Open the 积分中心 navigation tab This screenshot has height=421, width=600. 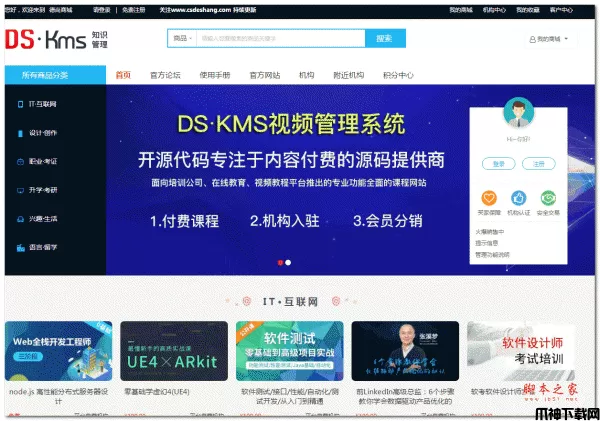pos(398,75)
